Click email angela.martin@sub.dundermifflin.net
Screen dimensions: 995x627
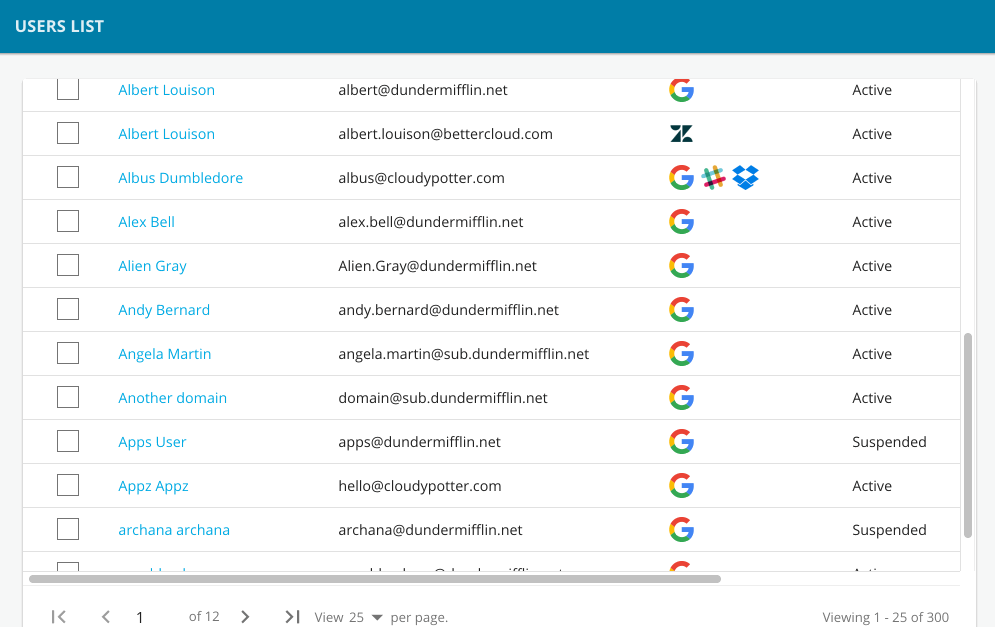[463, 353]
